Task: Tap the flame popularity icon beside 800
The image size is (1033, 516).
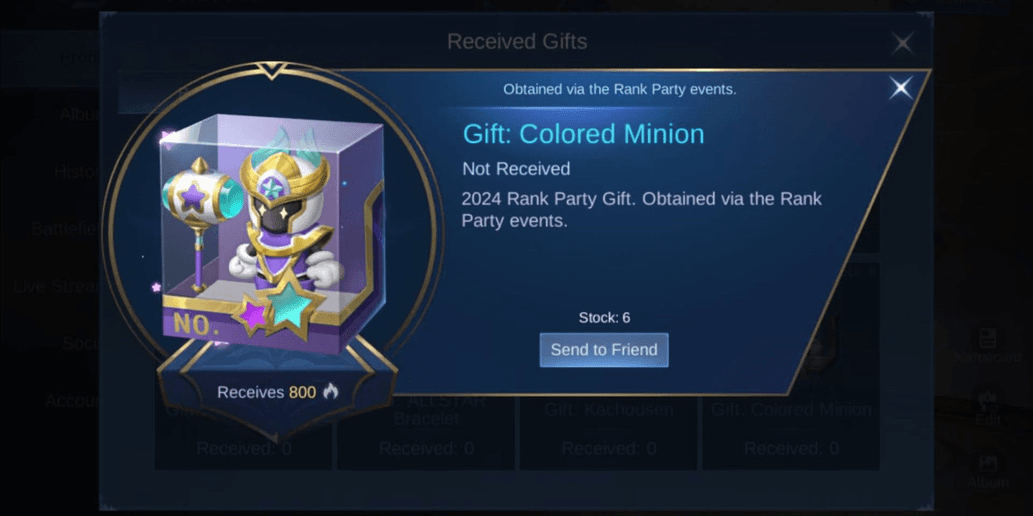Action: (330, 392)
